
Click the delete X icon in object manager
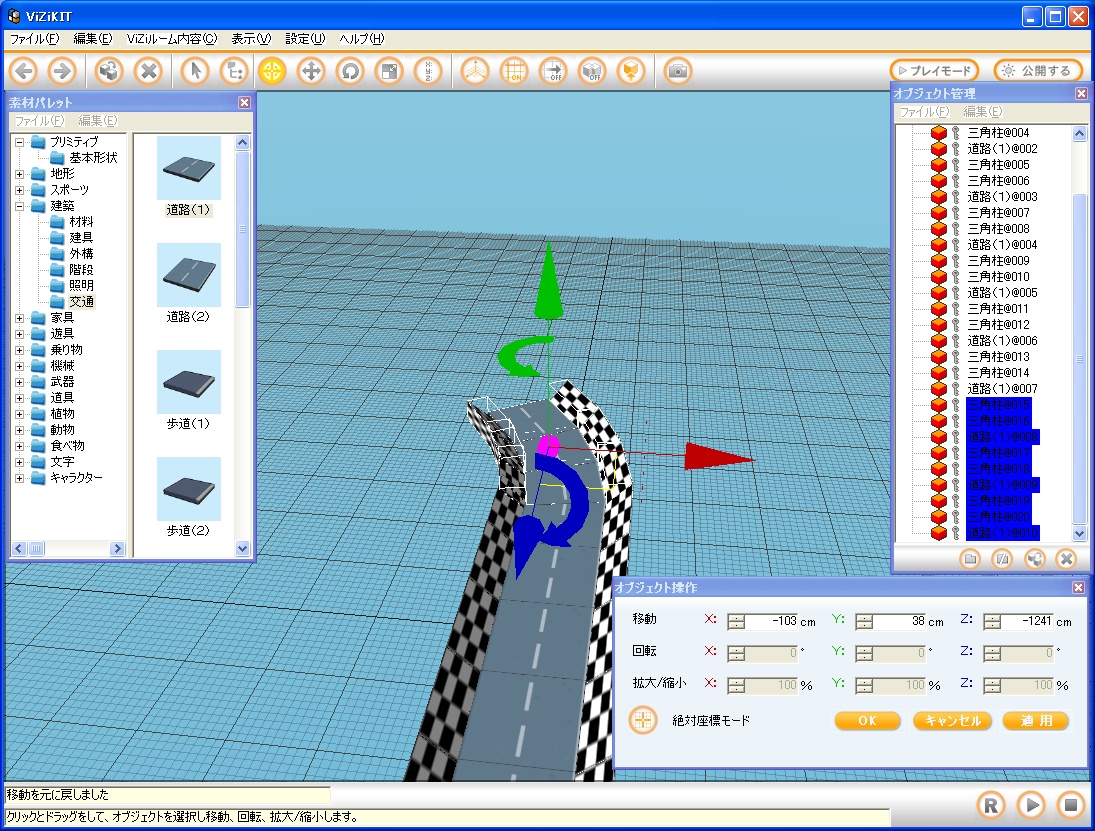click(1066, 559)
